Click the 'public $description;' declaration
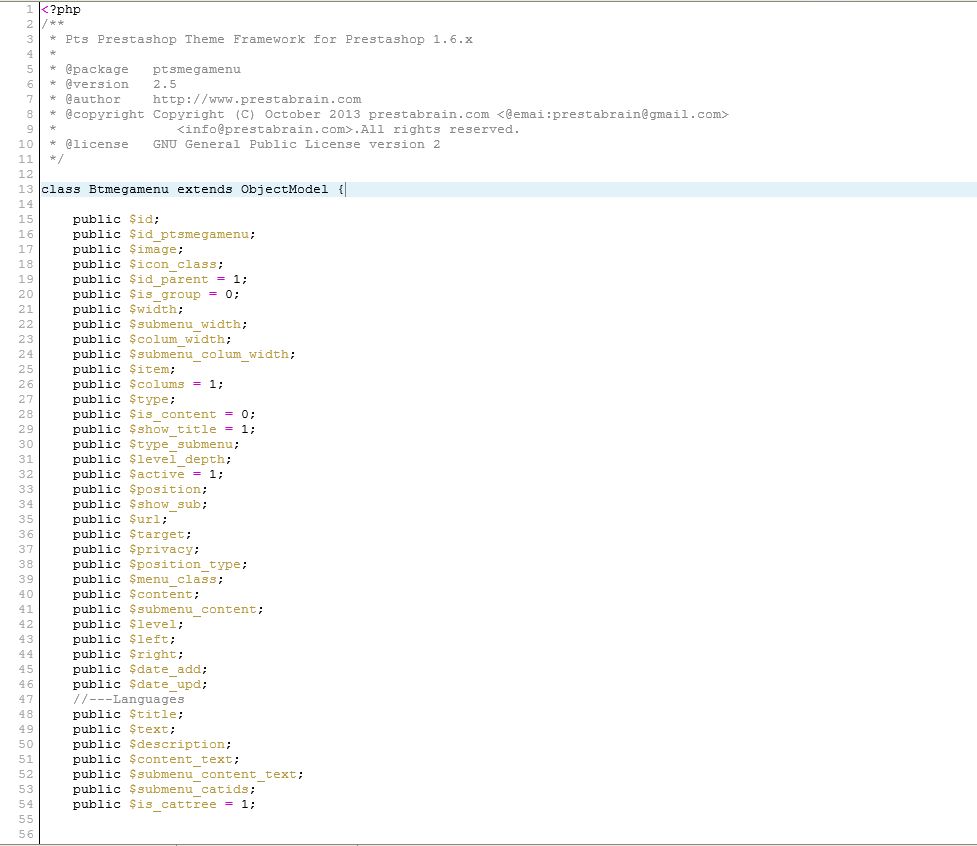The height and width of the screenshot is (846, 977). (152, 744)
